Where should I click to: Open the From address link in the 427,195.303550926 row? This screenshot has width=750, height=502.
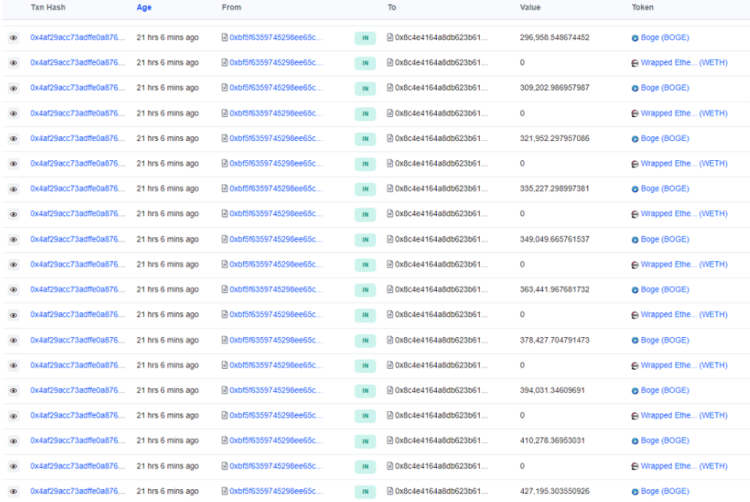coord(276,491)
